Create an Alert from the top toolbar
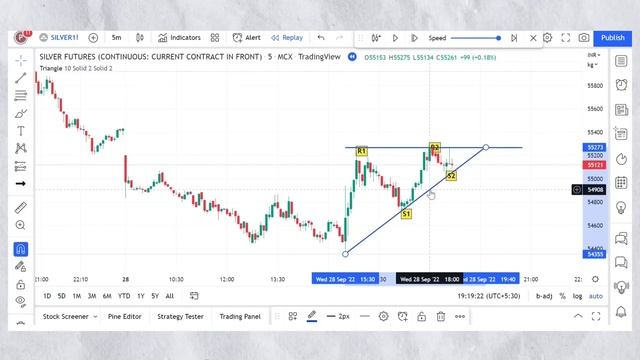Image resolution: width=640 pixels, height=360 pixels. [x=247, y=38]
